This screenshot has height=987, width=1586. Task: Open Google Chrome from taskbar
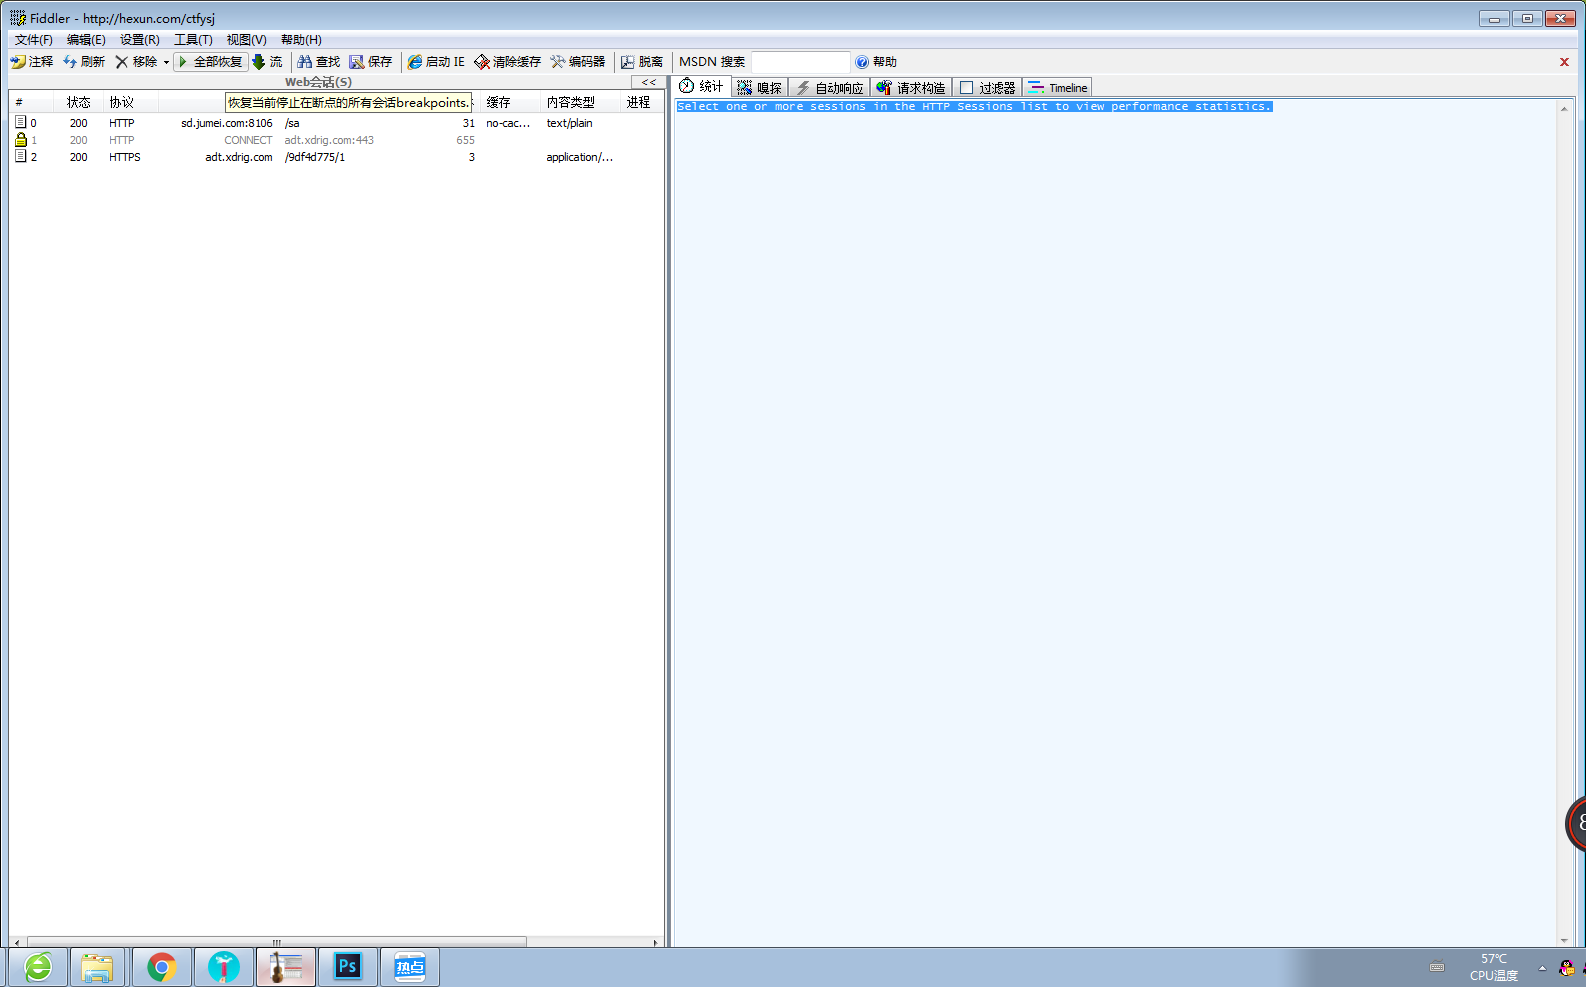pyautogui.click(x=161, y=967)
